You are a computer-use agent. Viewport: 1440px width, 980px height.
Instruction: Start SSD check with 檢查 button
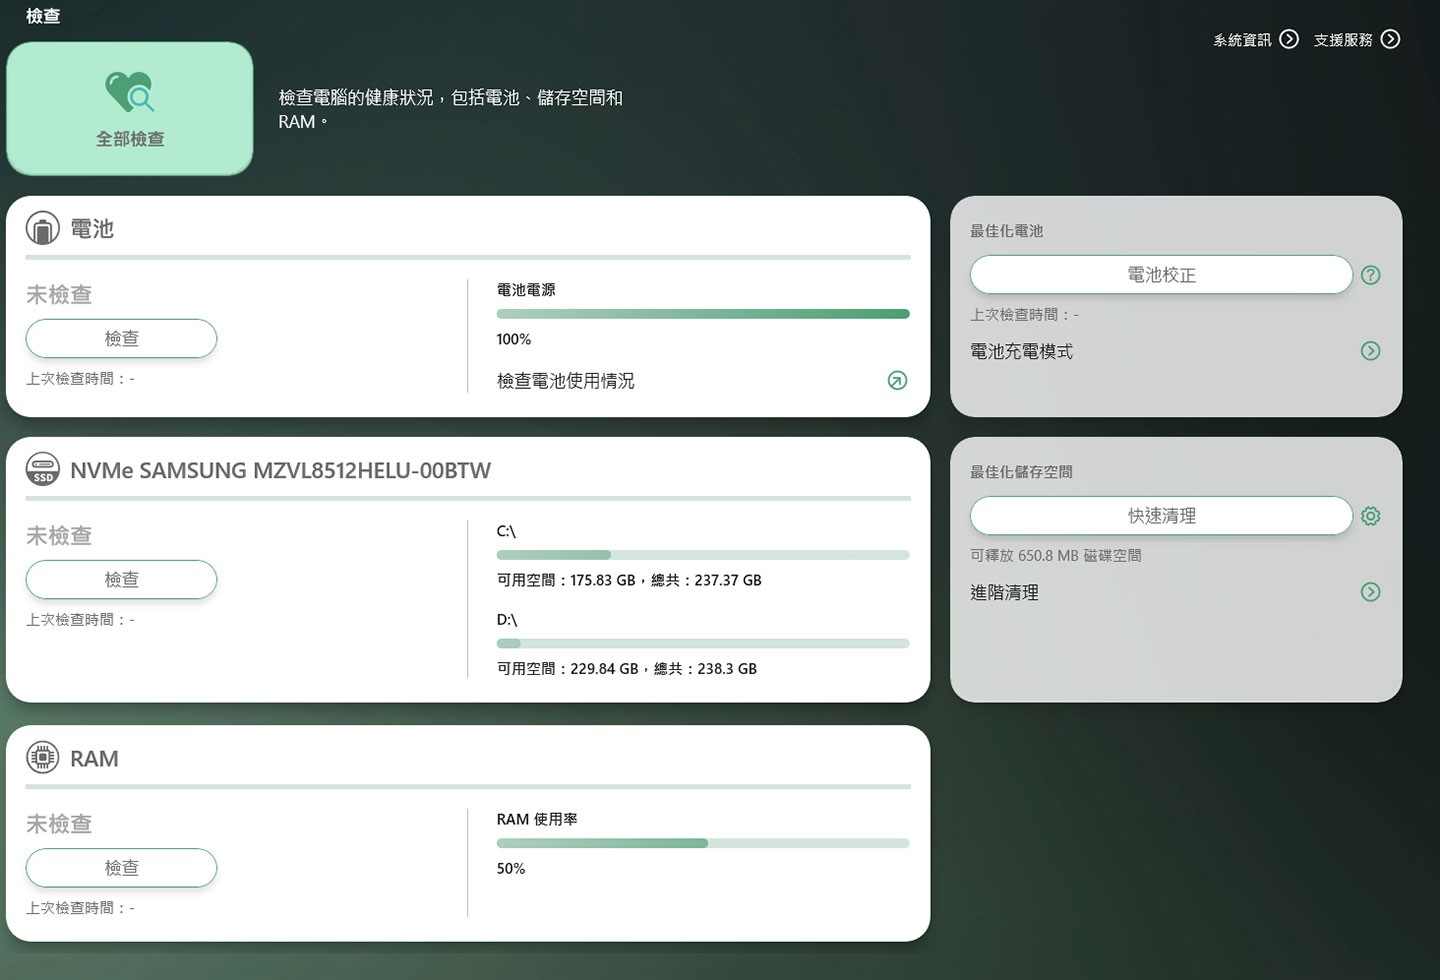click(121, 579)
